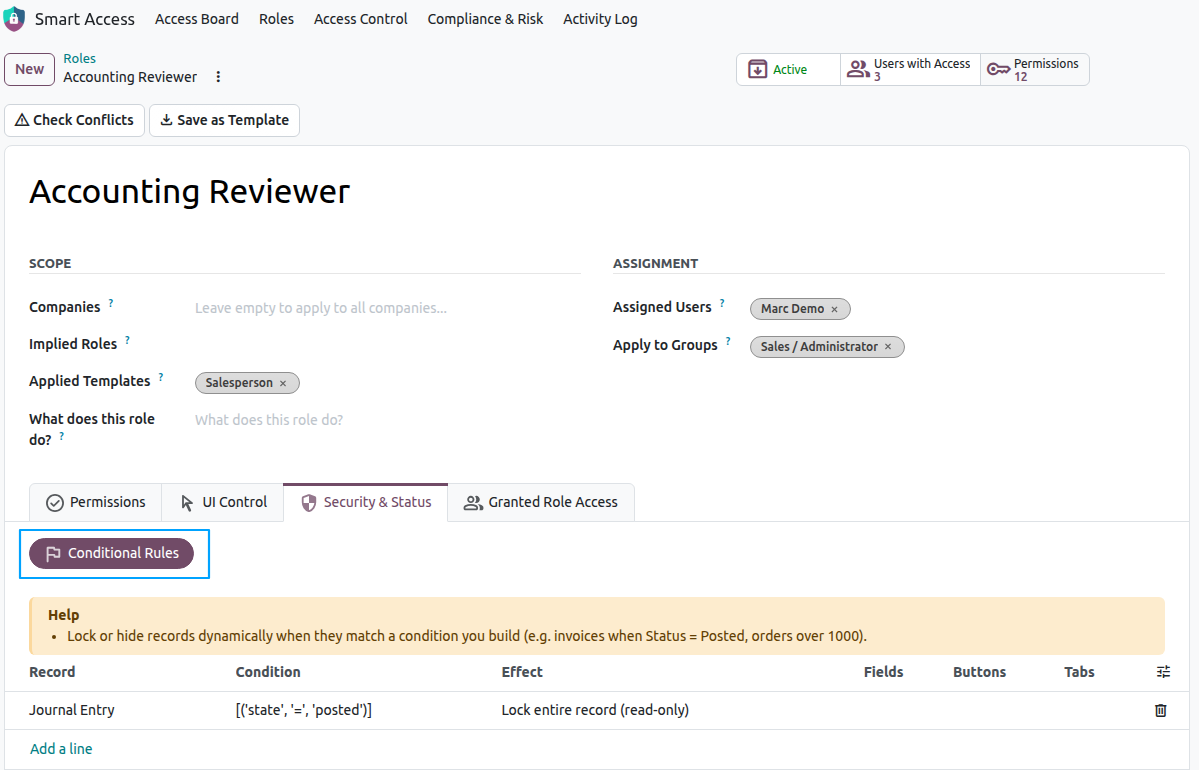Open Compliance & Risk menu
The height and width of the screenshot is (770, 1199).
(485, 19)
